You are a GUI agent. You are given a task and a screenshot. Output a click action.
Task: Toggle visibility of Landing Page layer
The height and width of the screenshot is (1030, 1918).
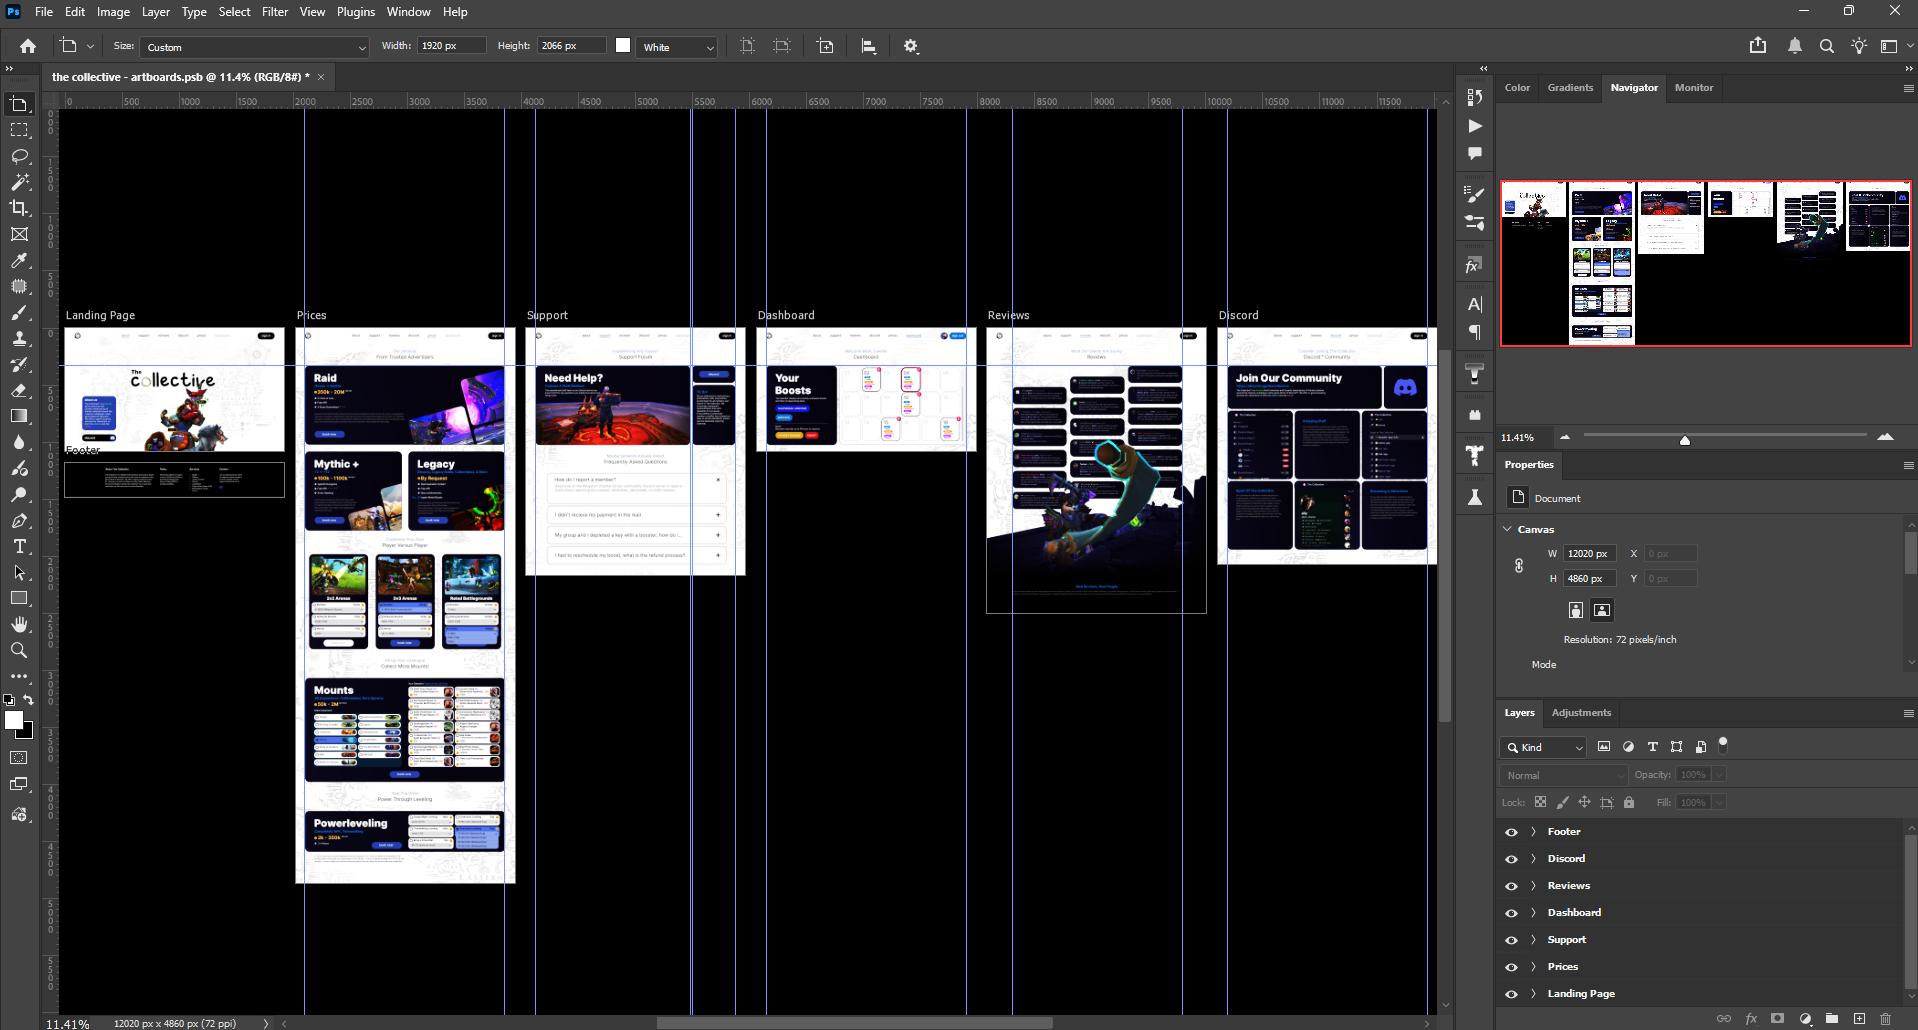click(x=1511, y=994)
